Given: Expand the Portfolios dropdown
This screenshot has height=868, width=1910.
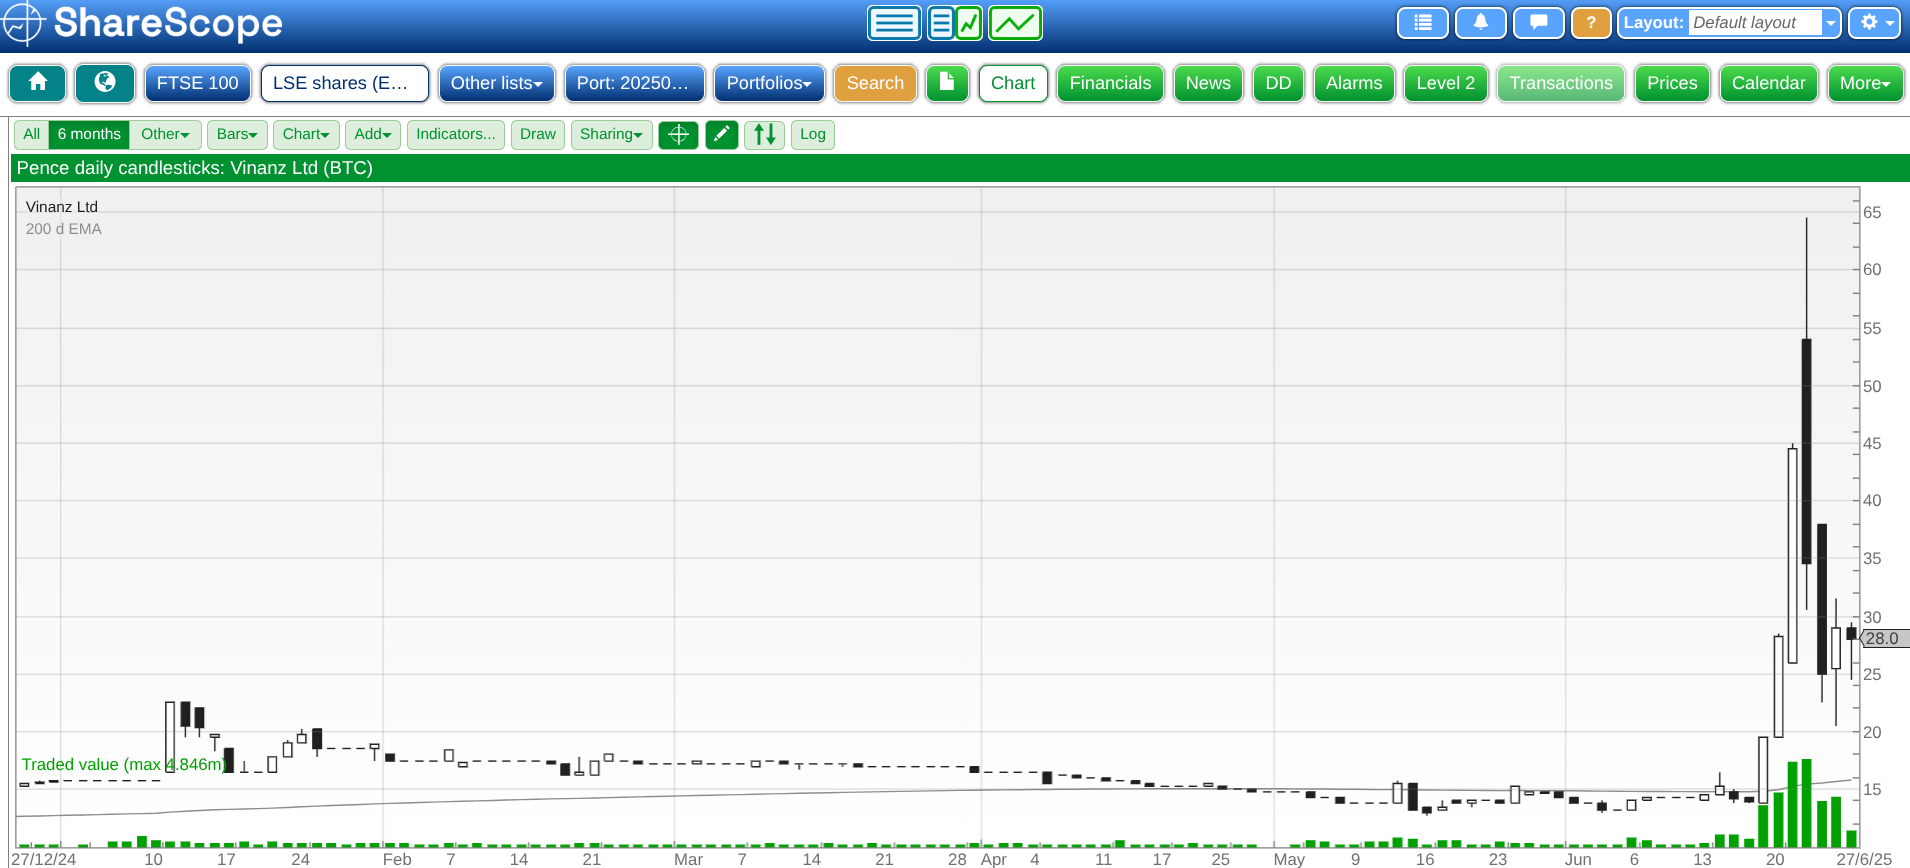Looking at the screenshot, I should click(769, 83).
